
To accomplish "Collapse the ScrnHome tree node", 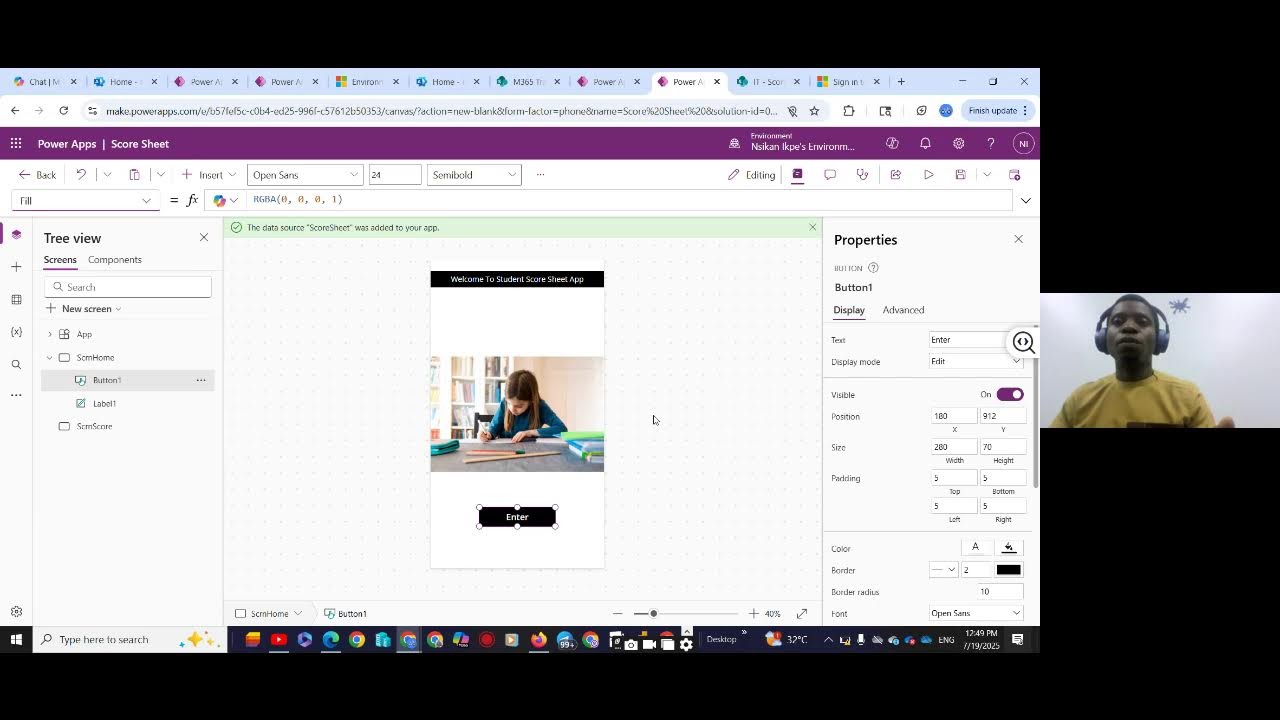I will [x=50, y=357].
